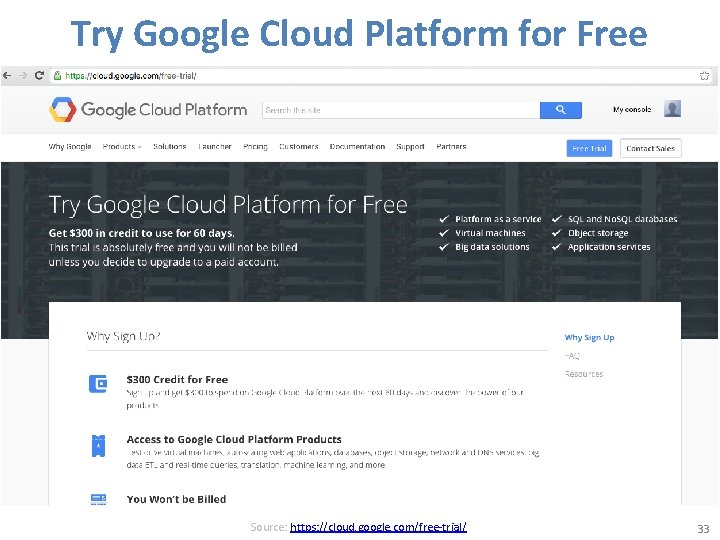Click the browser back arrow

pos(7,75)
